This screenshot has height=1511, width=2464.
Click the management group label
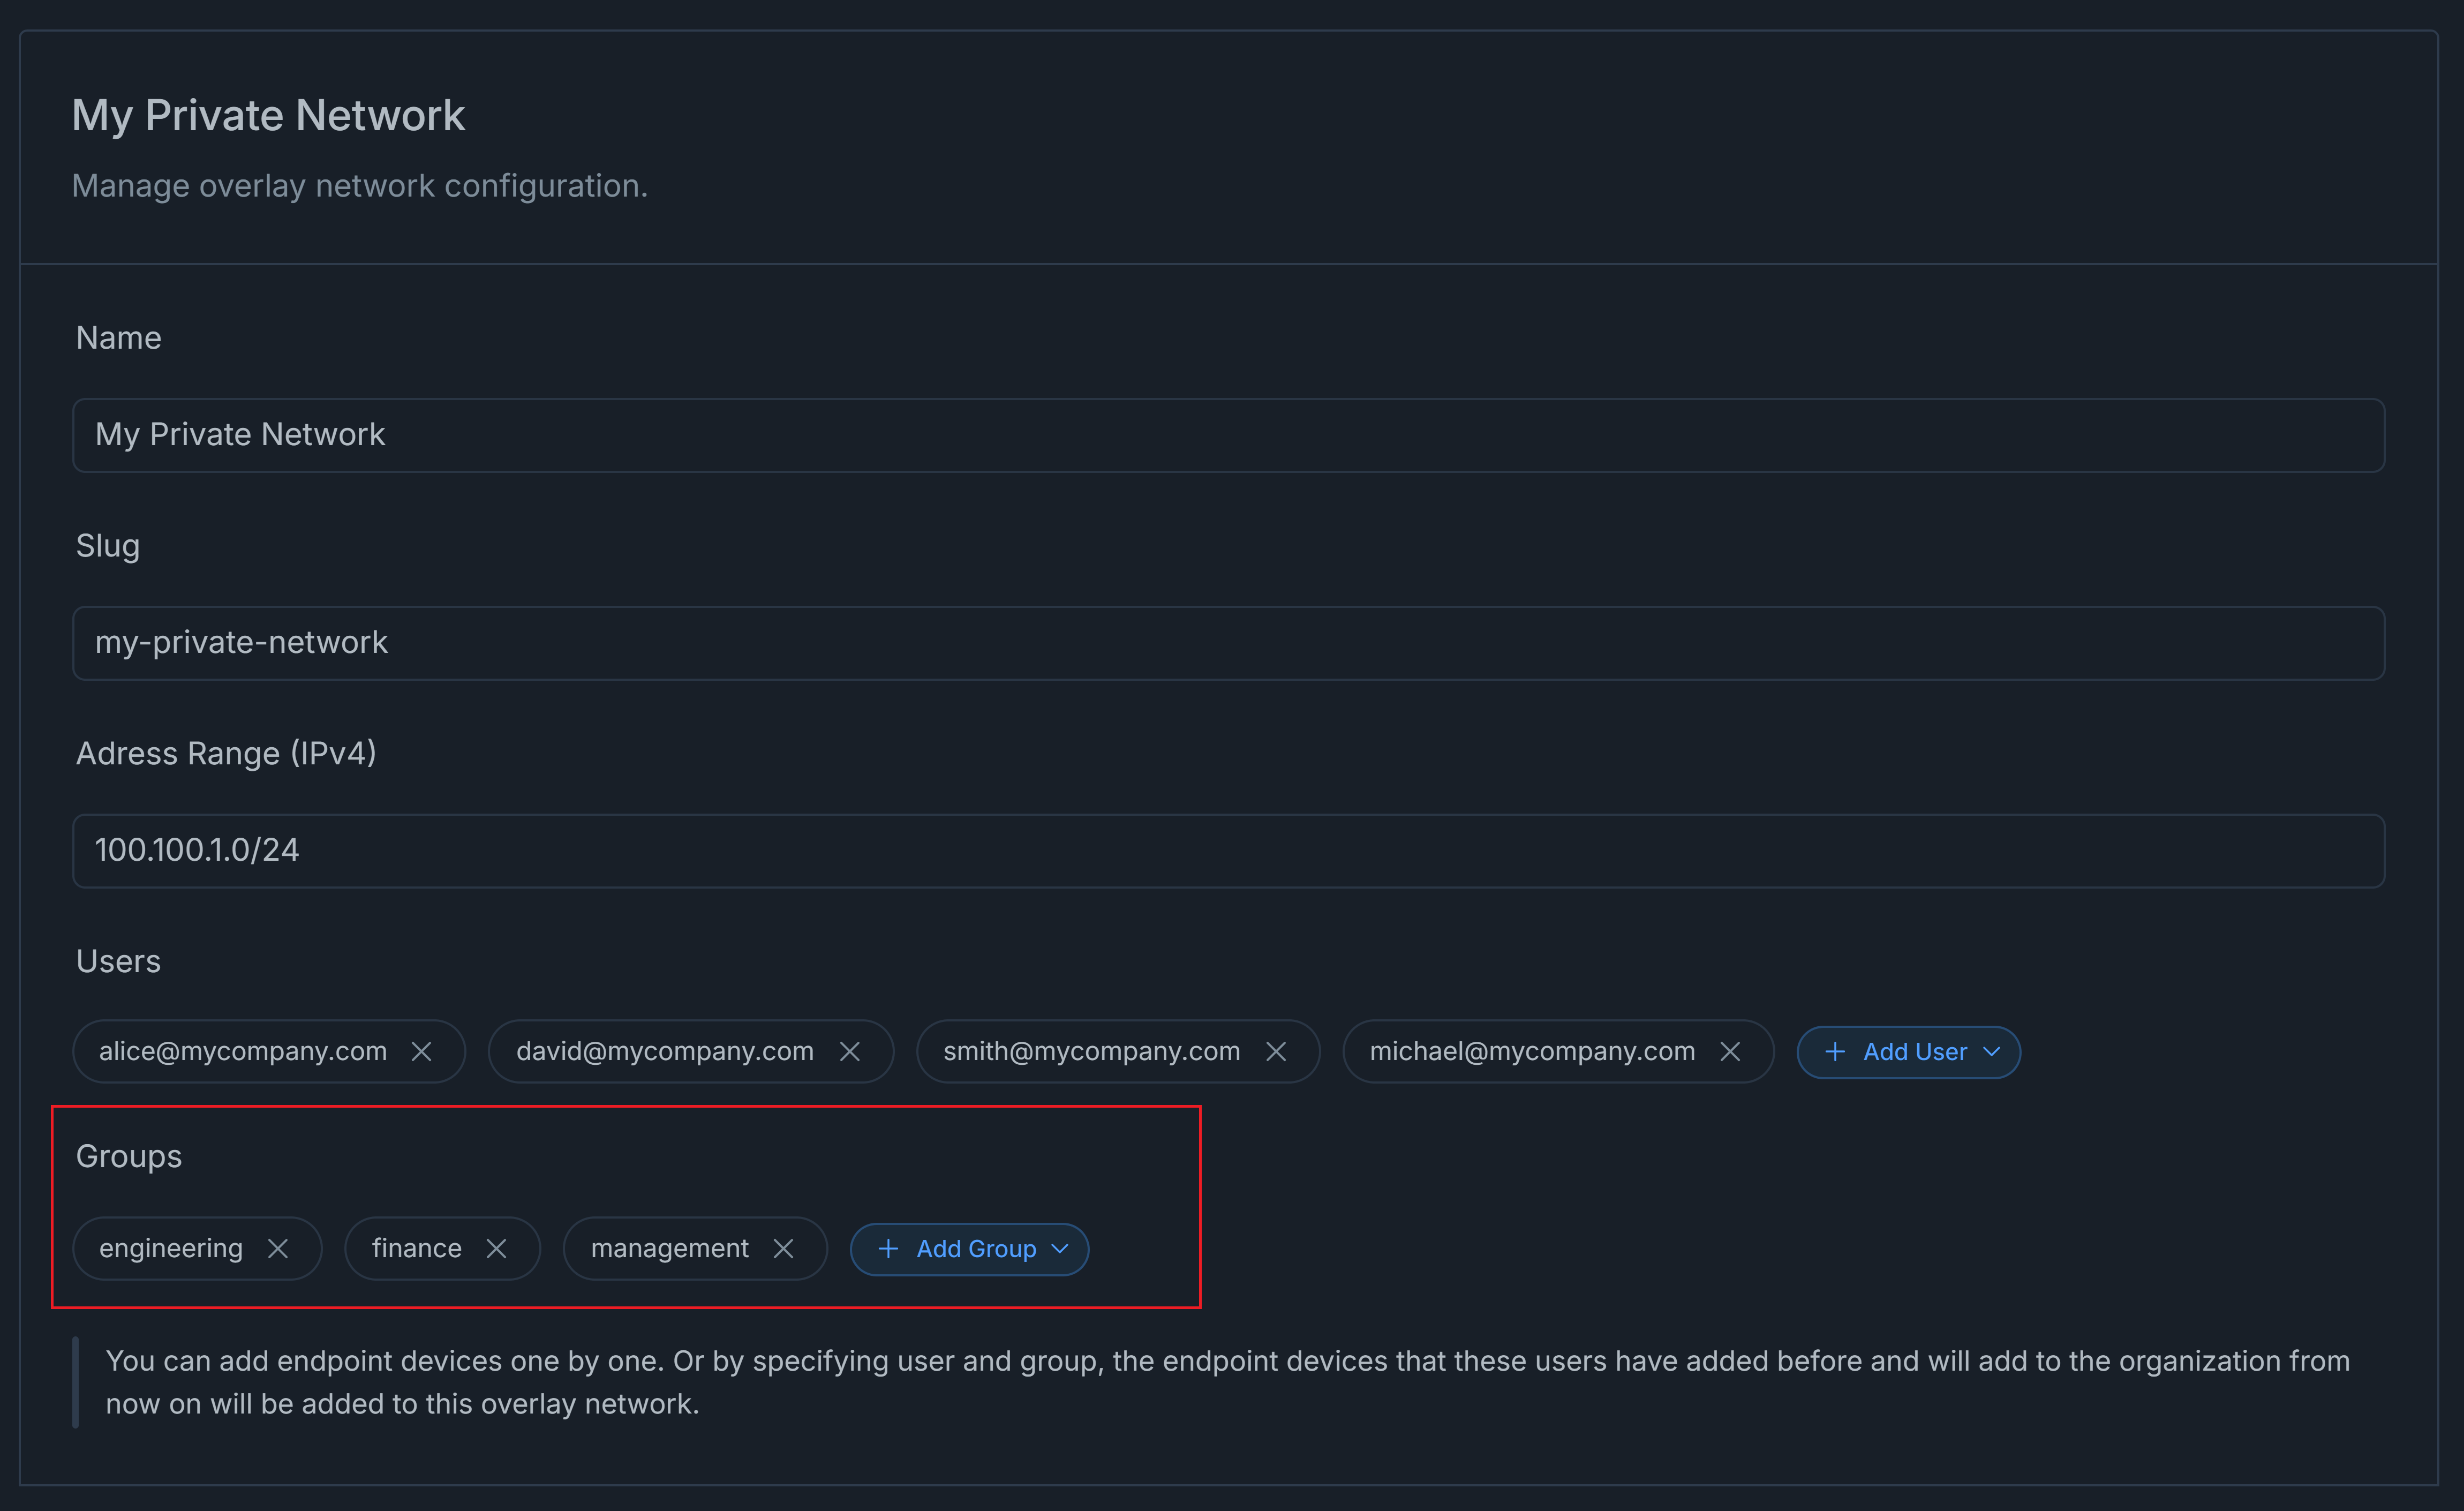click(x=670, y=1248)
